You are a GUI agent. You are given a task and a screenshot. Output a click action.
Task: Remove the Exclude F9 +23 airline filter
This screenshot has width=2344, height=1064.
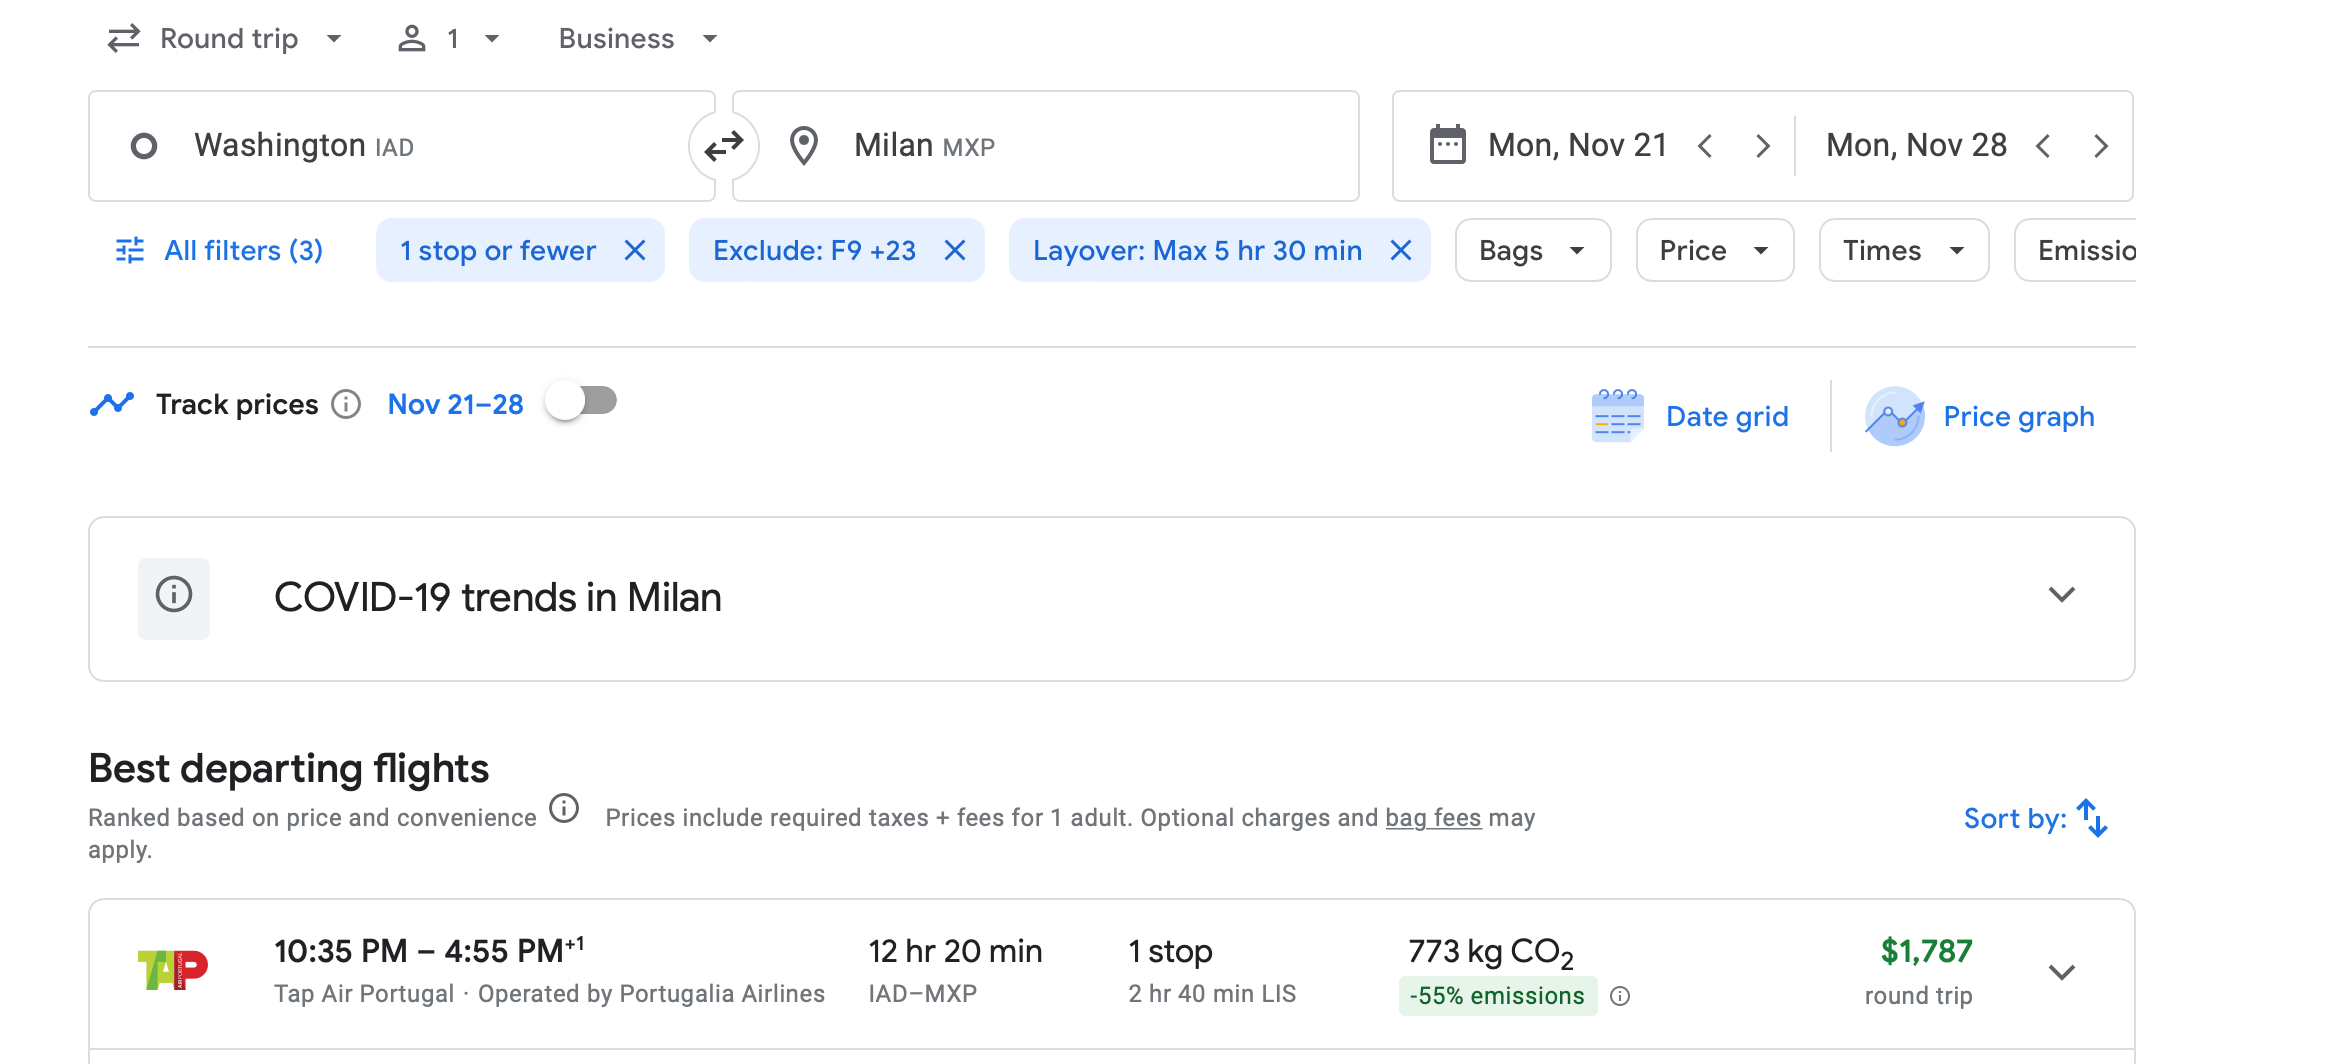tap(955, 250)
